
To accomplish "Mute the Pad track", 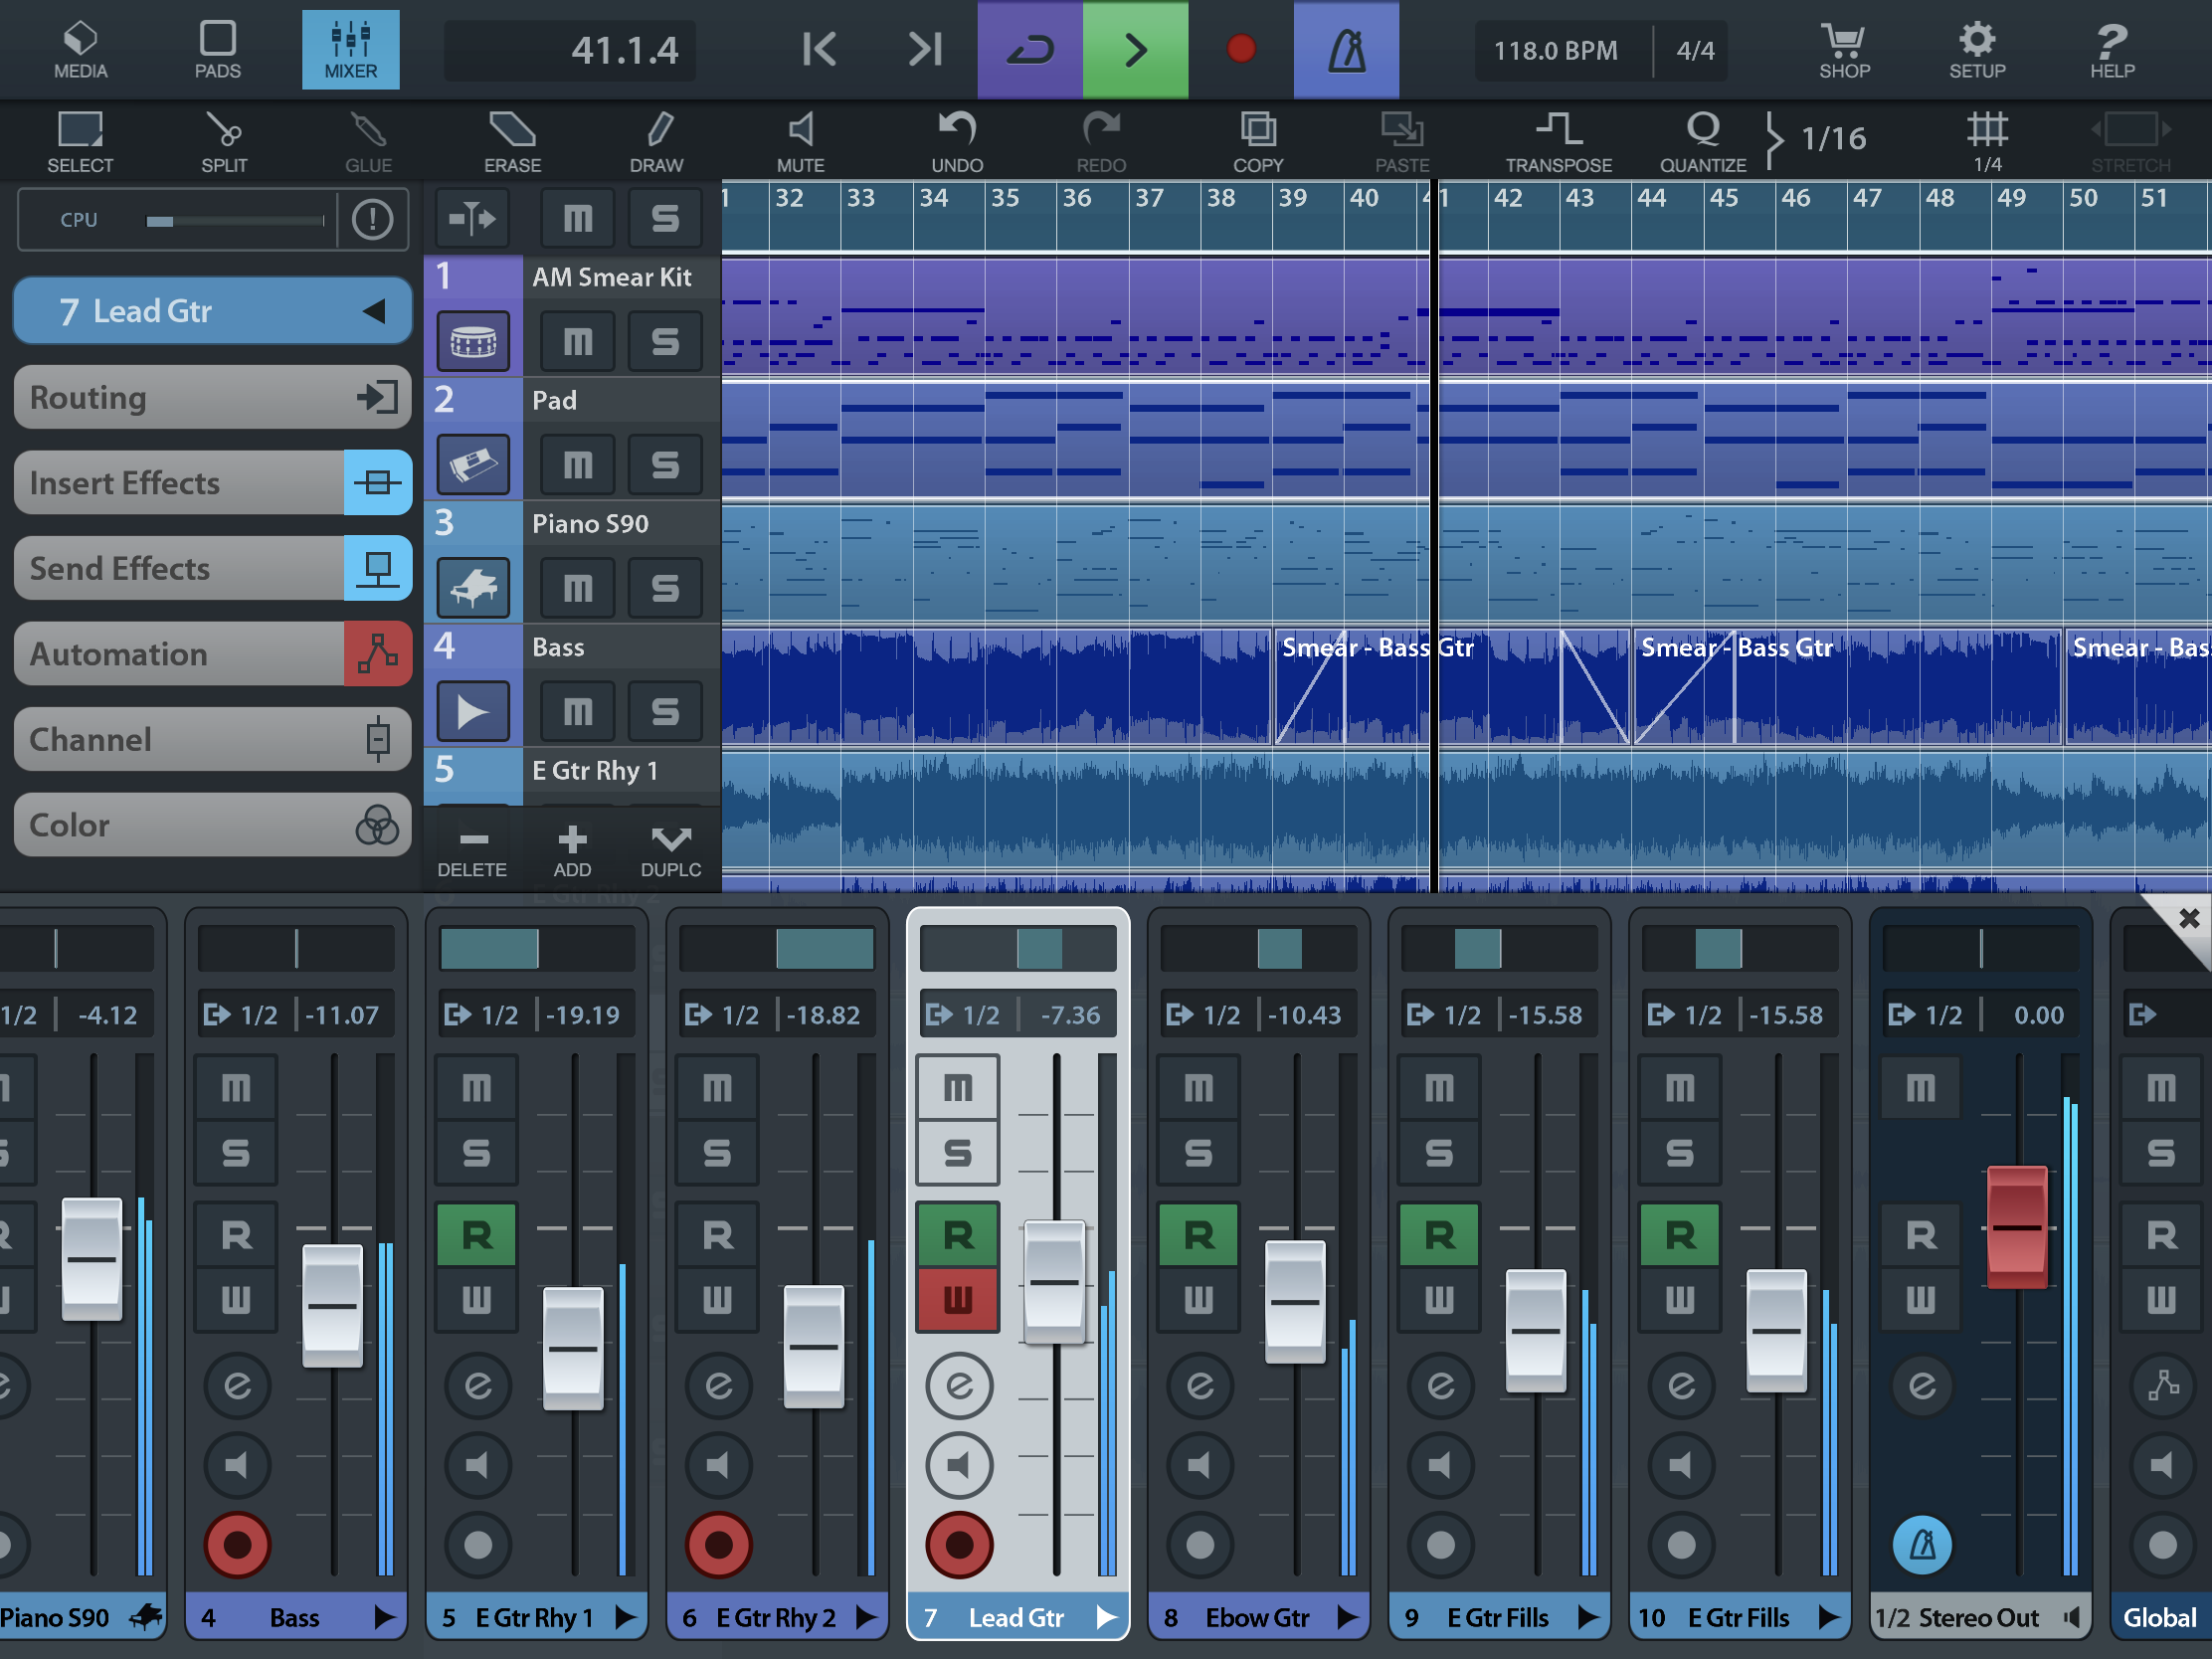I will click(577, 465).
